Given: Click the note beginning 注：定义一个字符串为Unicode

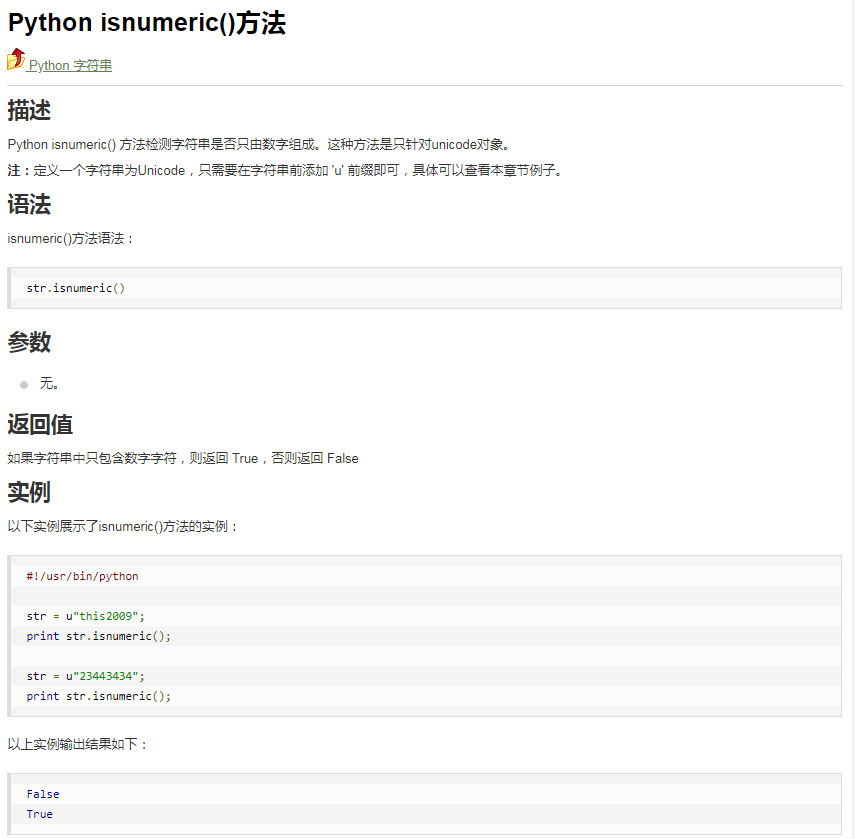Looking at the screenshot, I should click(x=285, y=171).
